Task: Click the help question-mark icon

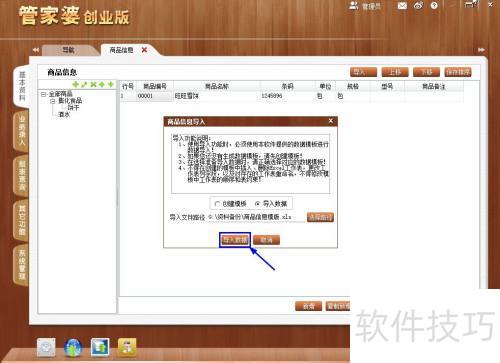Action: [434, 6]
